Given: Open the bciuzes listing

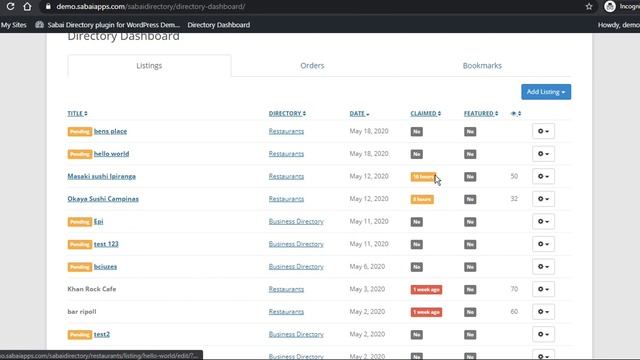Looking at the screenshot, I should tap(105, 267).
